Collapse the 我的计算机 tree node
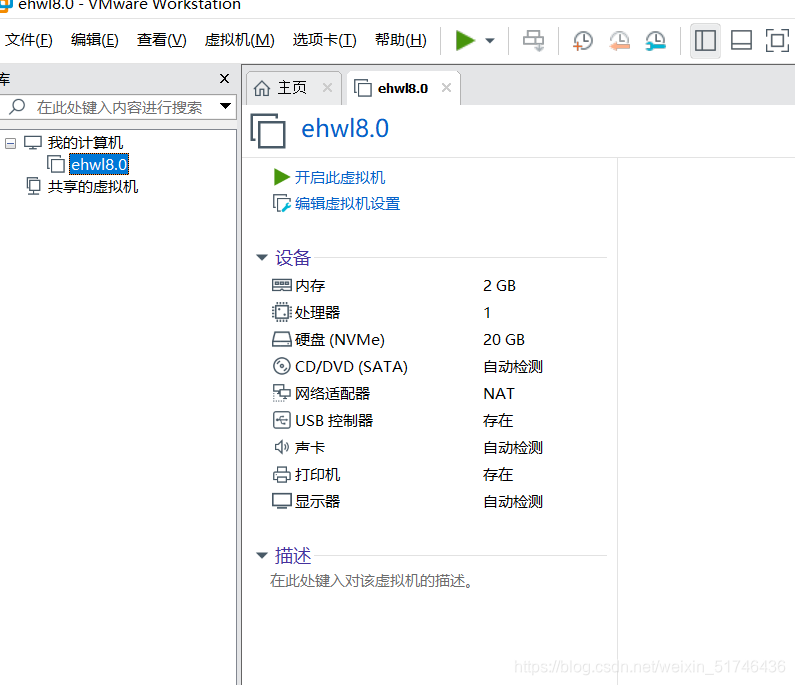 pos(10,143)
